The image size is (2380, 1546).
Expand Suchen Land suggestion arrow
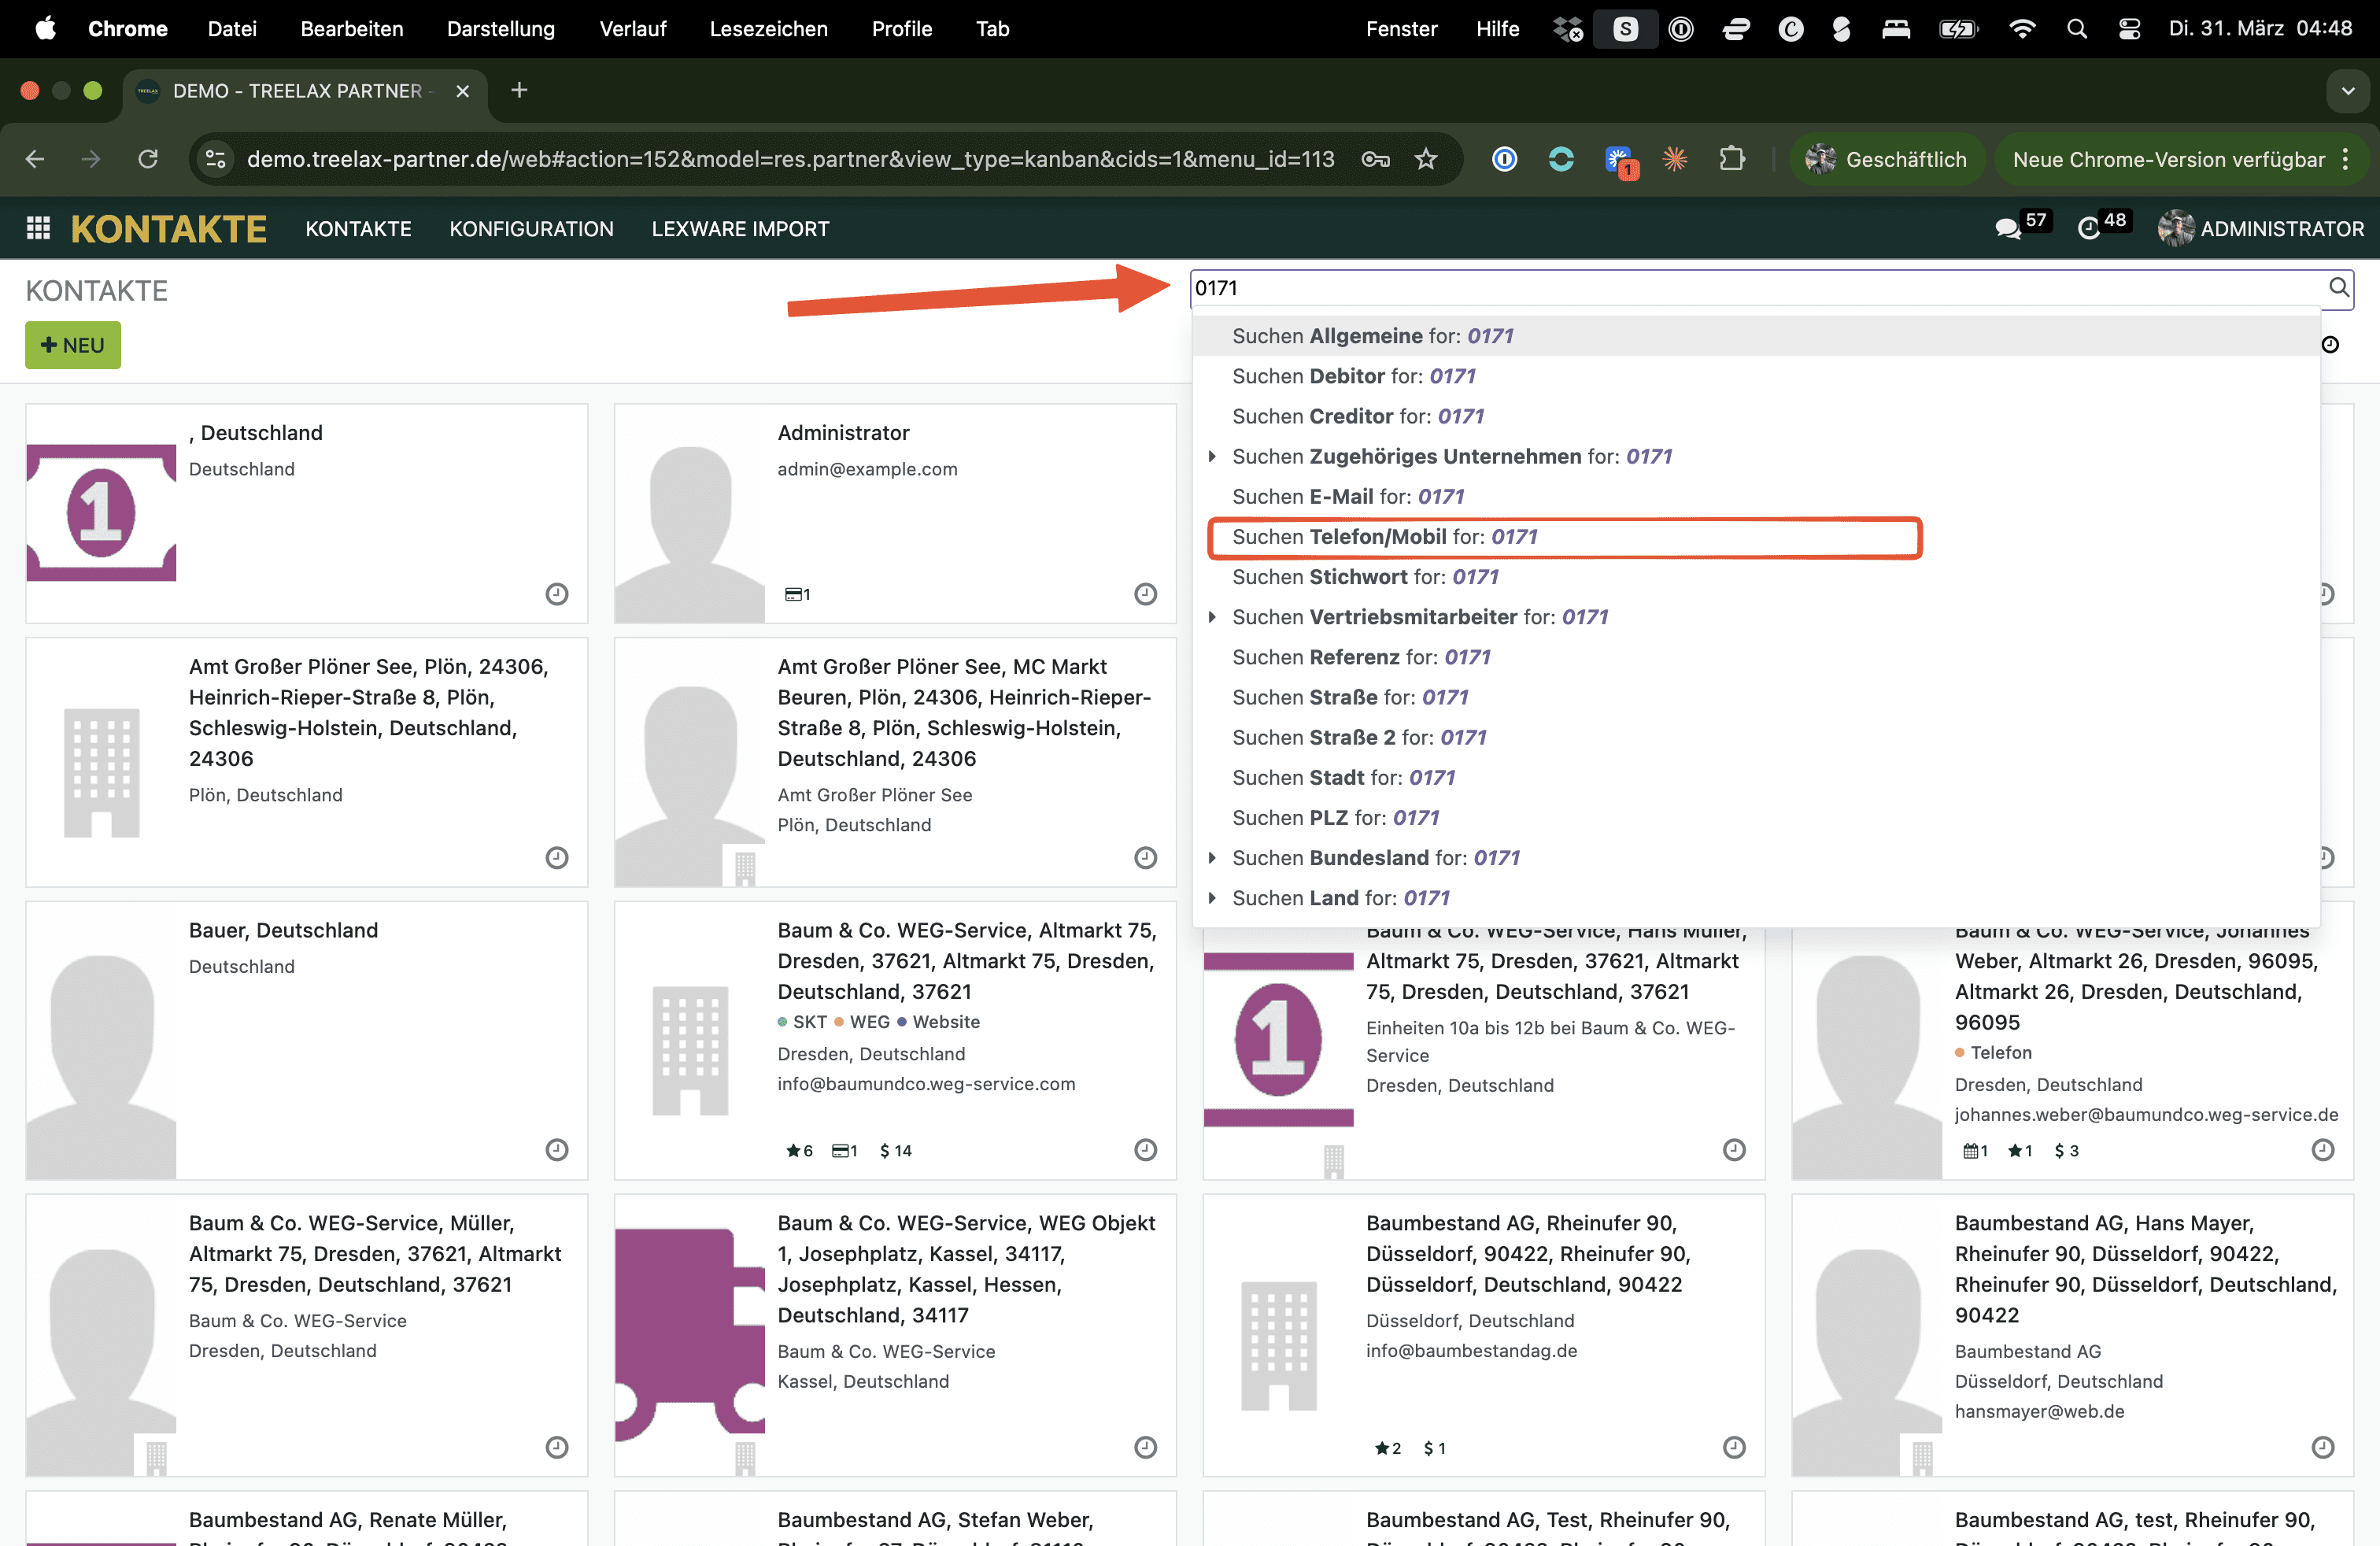pos(1212,898)
